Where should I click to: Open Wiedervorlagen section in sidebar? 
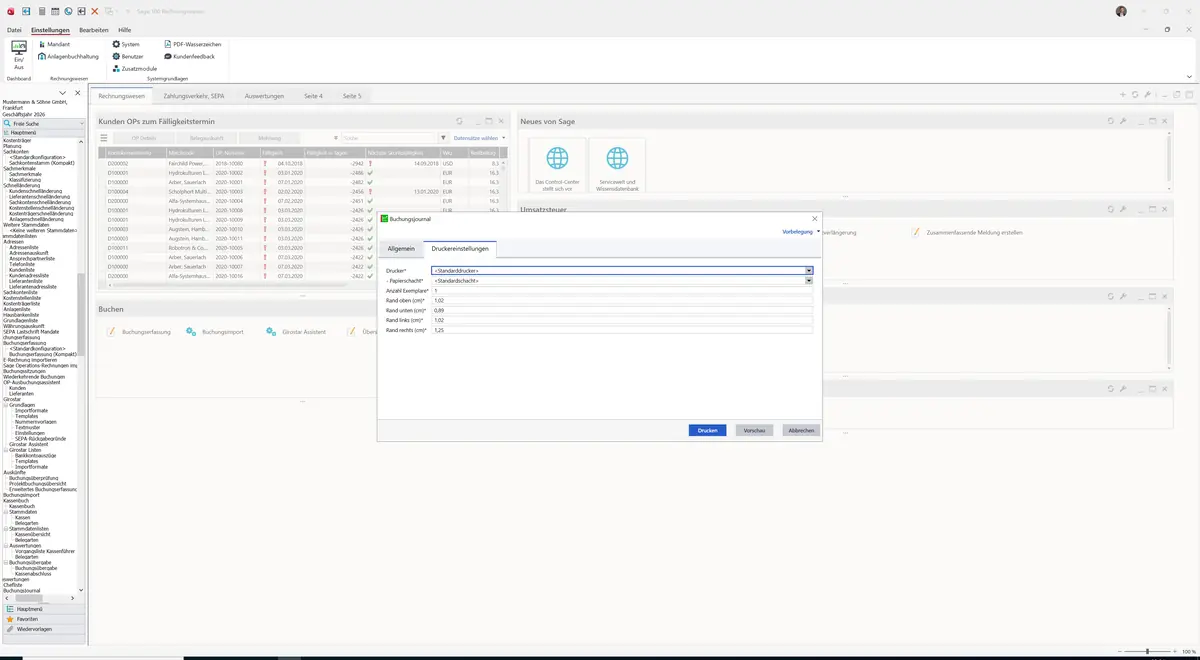pos(43,629)
